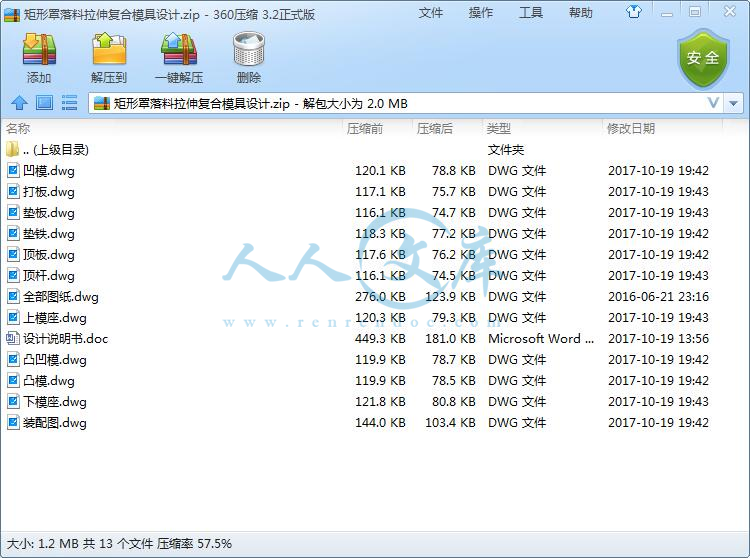The height and width of the screenshot is (558, 750).
Task: Click the archive path address field
Action: [x=407, y=103]
